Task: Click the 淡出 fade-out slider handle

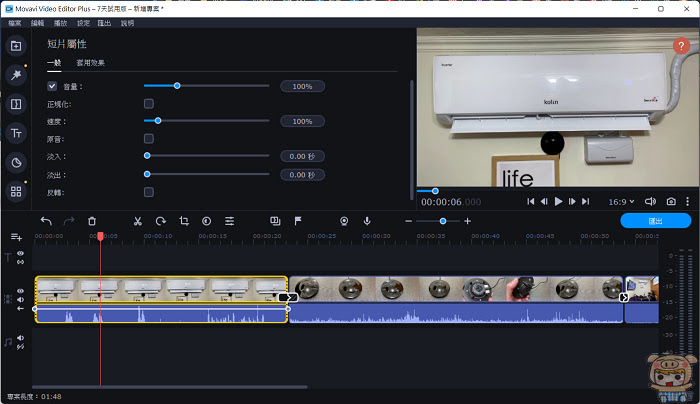Action: pyautogui.click(x=147, y=174)
